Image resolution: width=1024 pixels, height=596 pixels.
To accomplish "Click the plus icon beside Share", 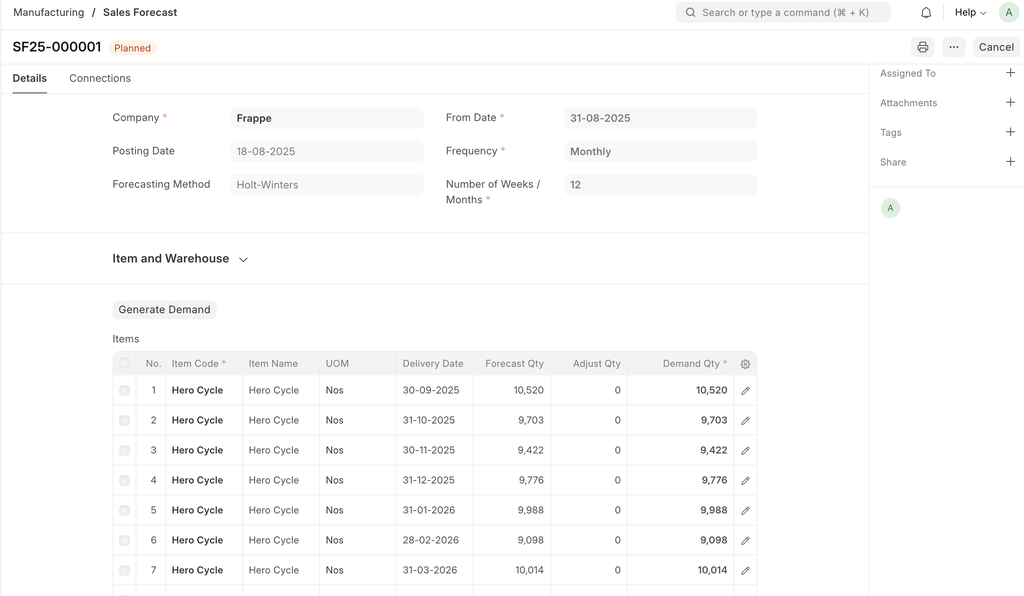I will [x=1010, y=162].
